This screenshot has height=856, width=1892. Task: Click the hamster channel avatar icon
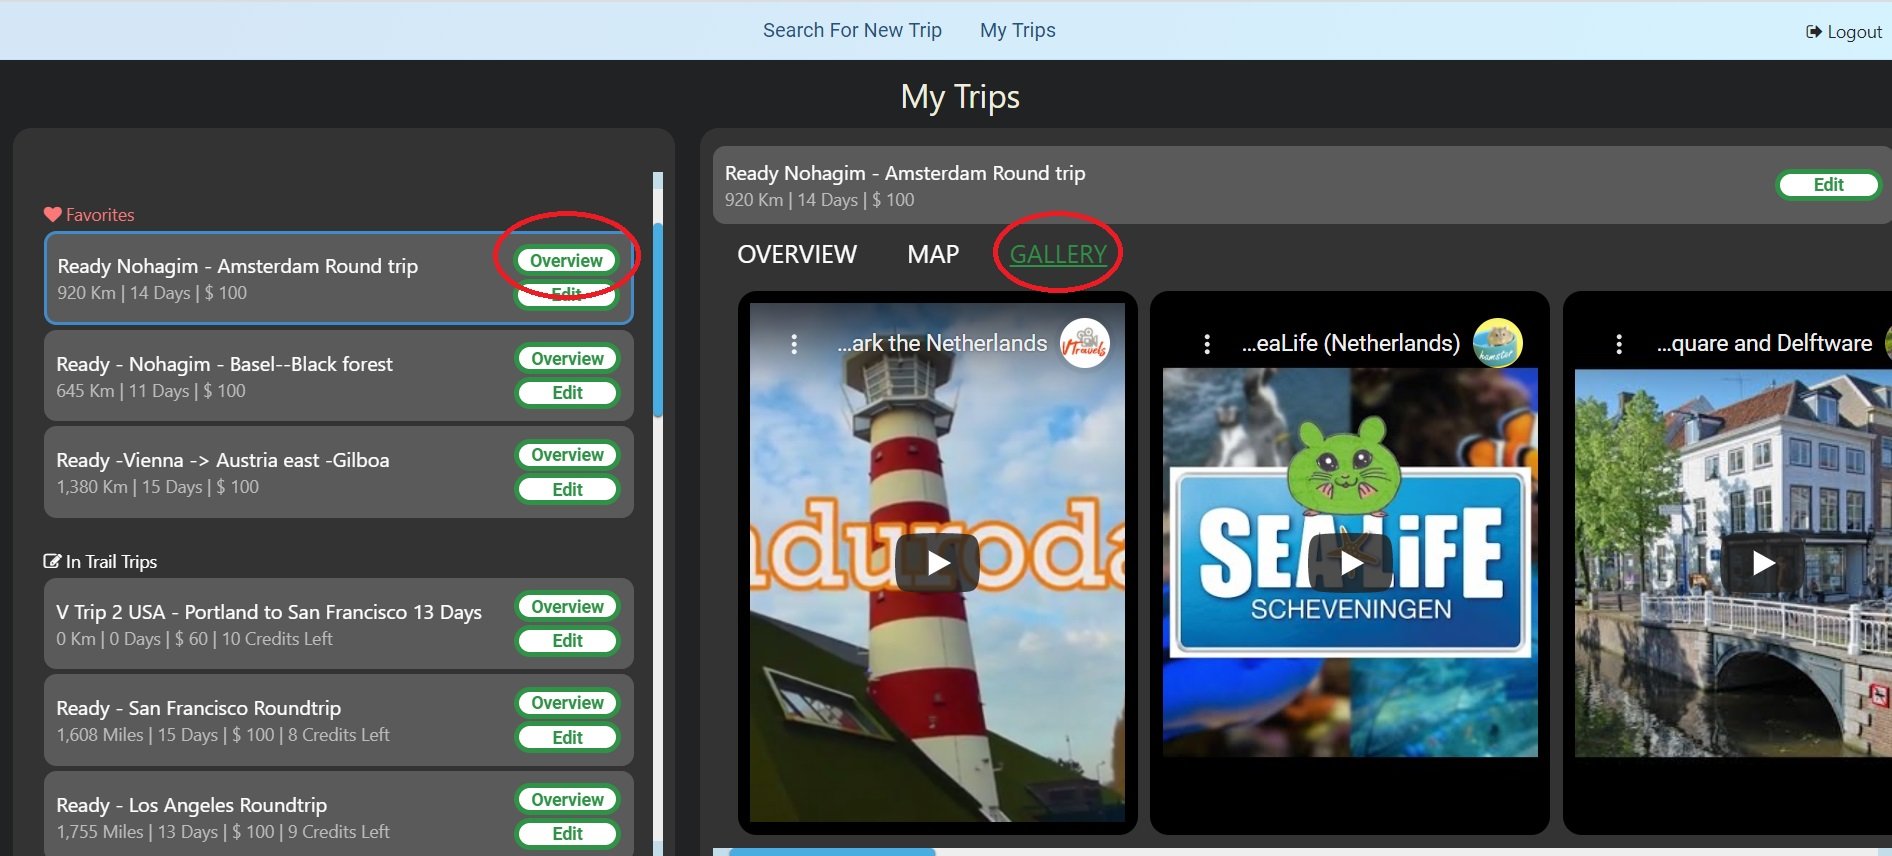coord(1497,344)
